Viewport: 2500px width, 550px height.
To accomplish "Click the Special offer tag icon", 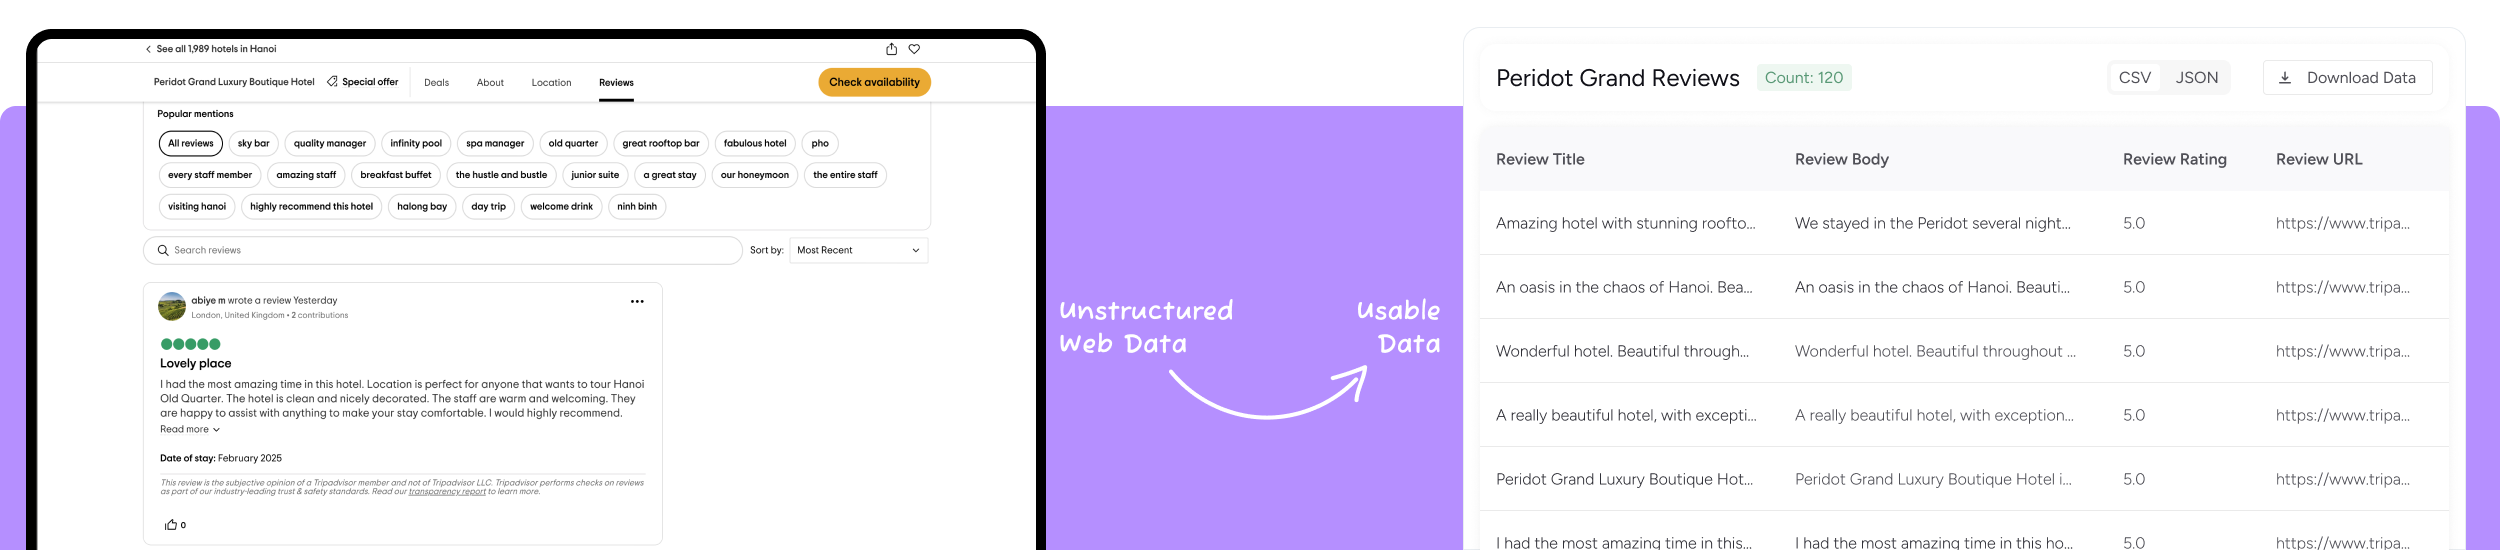I will tap(332, 82).
